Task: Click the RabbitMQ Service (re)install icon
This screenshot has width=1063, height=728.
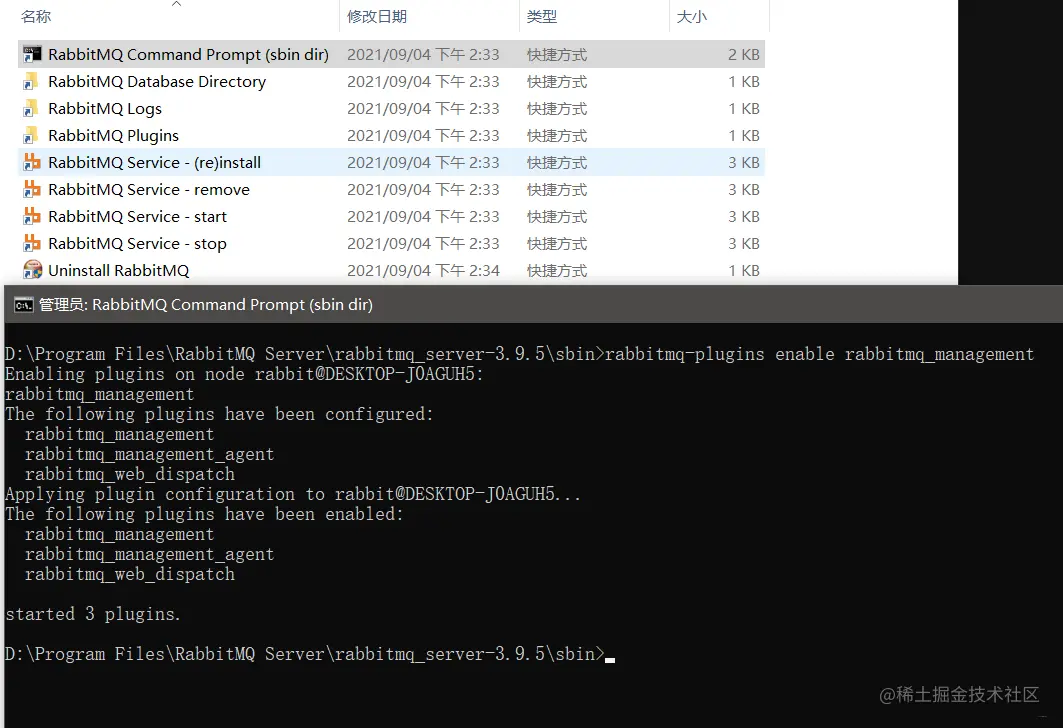Action: pyautogui.click(x=32, y=162)
